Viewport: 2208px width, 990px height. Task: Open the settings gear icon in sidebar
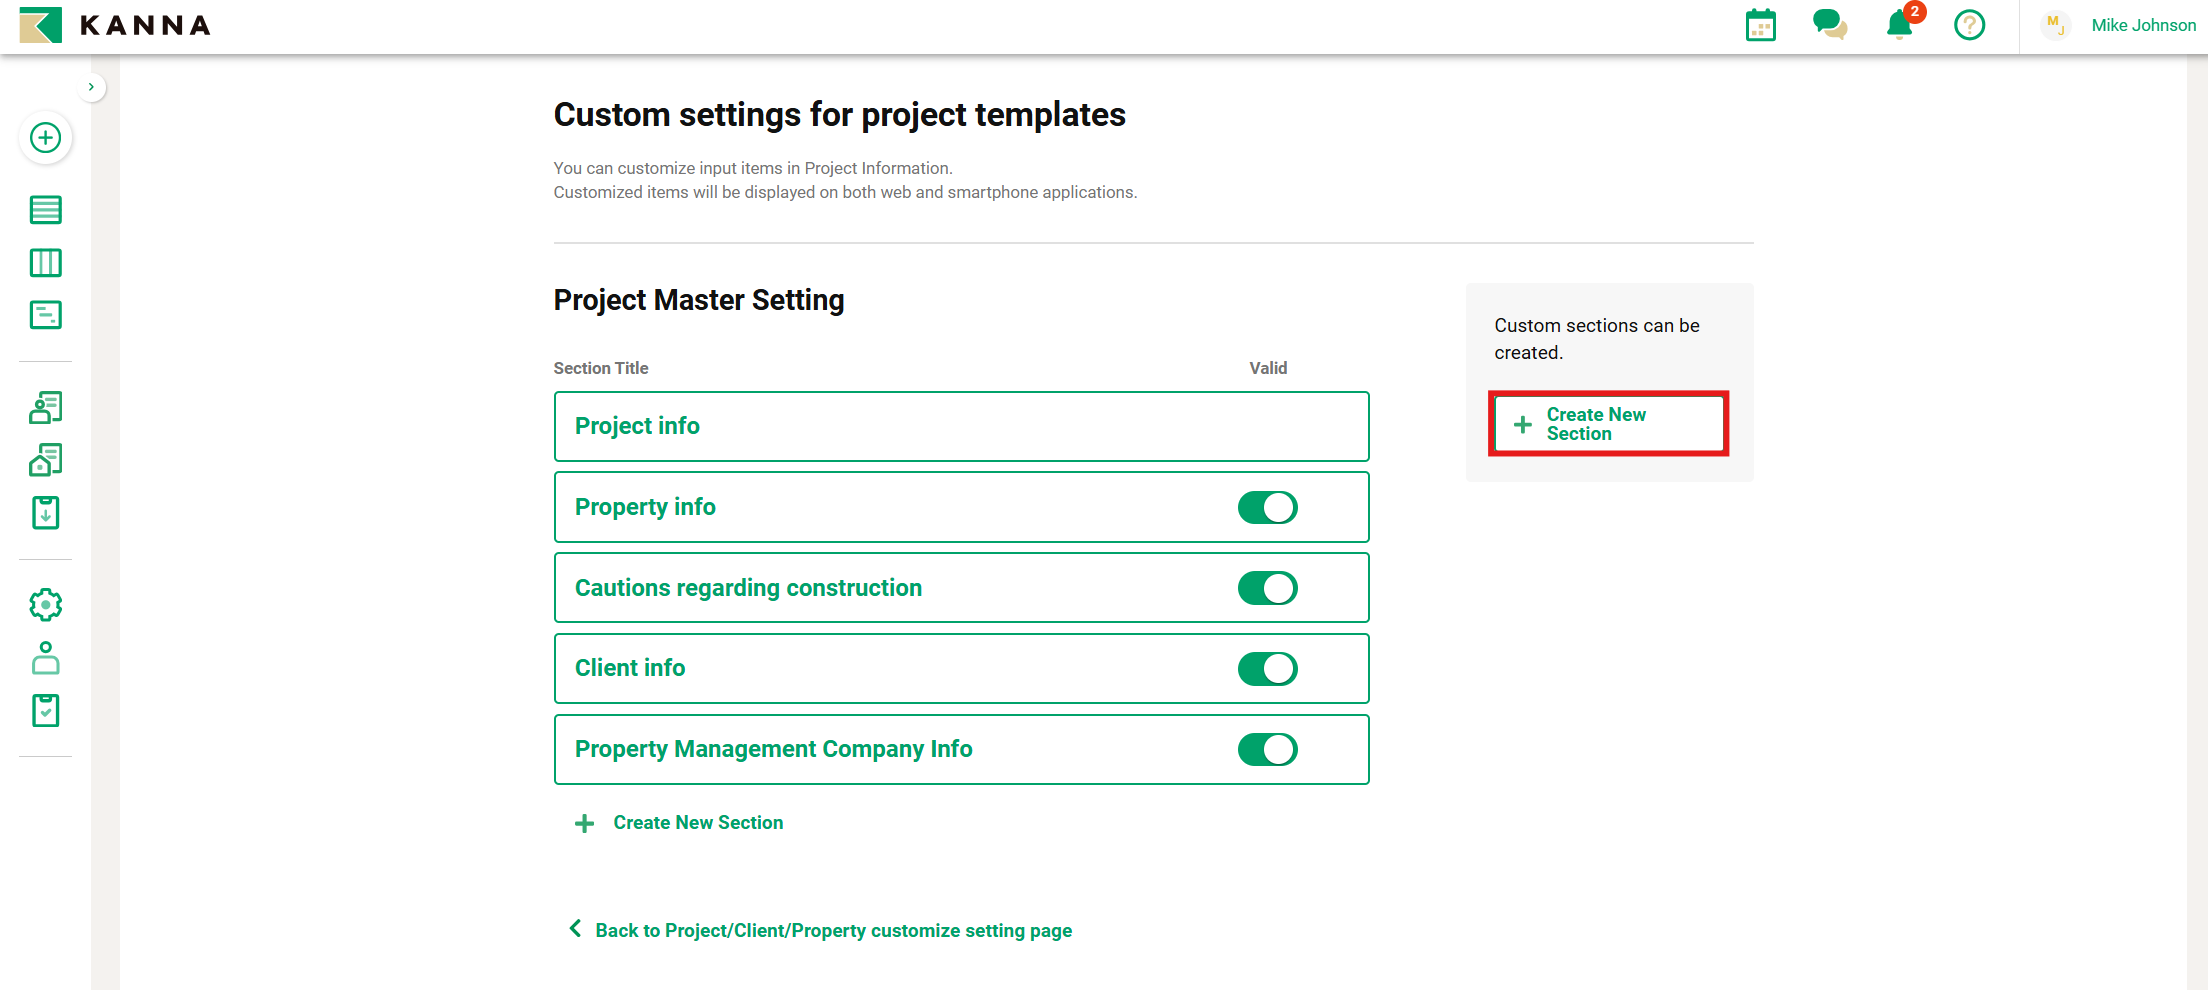pos(45,605)
